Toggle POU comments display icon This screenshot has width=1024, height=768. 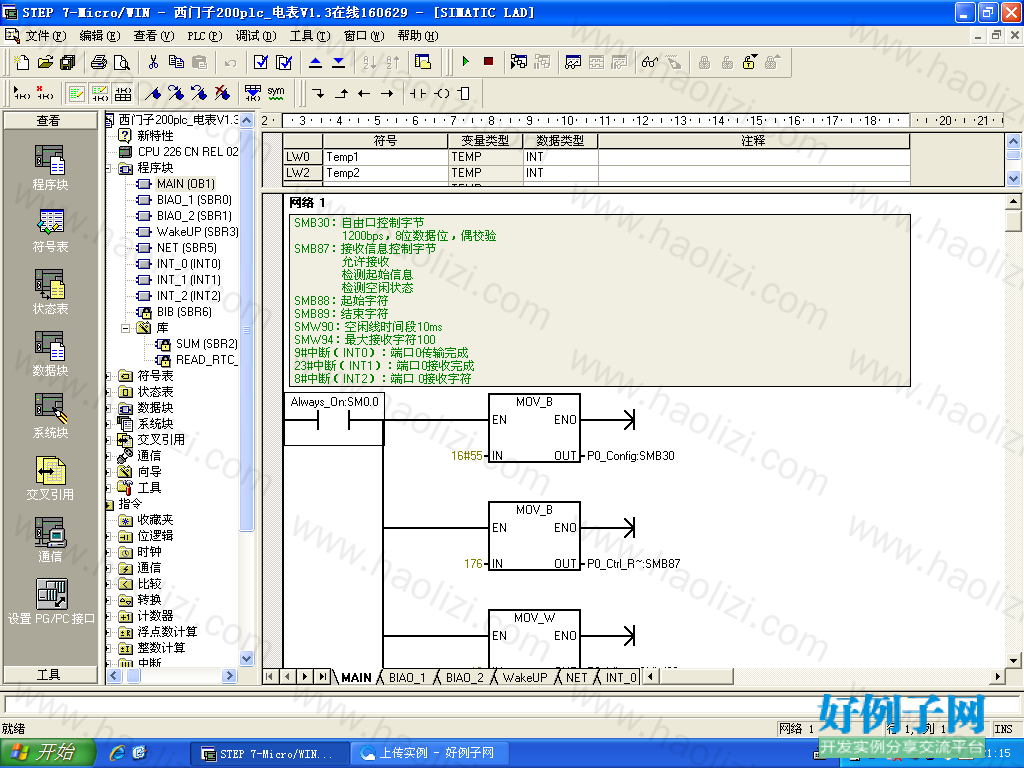coord(77,93)
